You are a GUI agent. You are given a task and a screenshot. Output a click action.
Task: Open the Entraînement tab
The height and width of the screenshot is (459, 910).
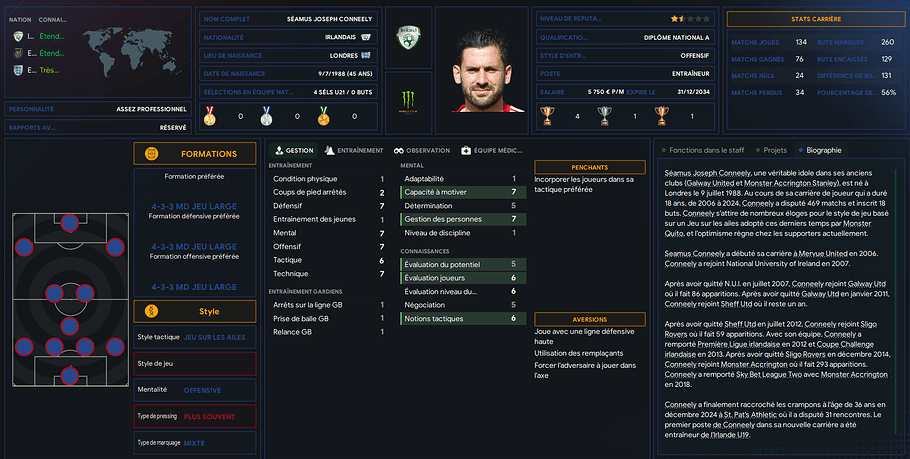point(354,150)
